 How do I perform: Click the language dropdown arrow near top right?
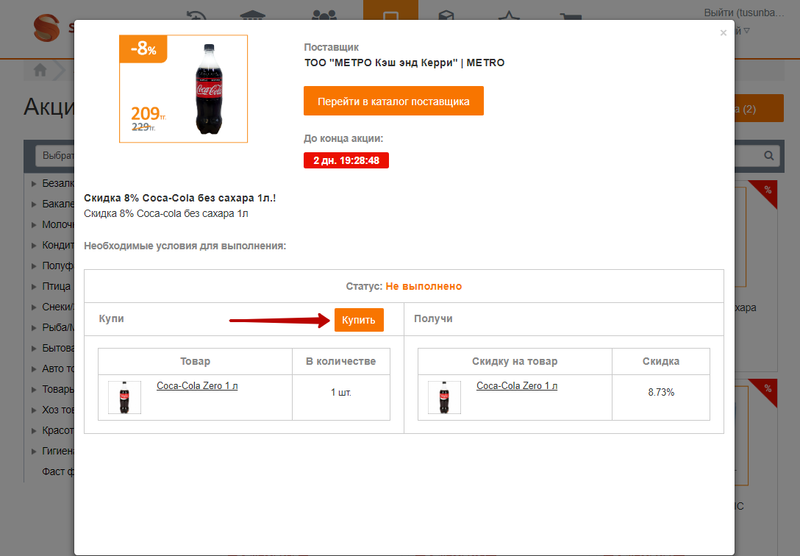(747, 31)
